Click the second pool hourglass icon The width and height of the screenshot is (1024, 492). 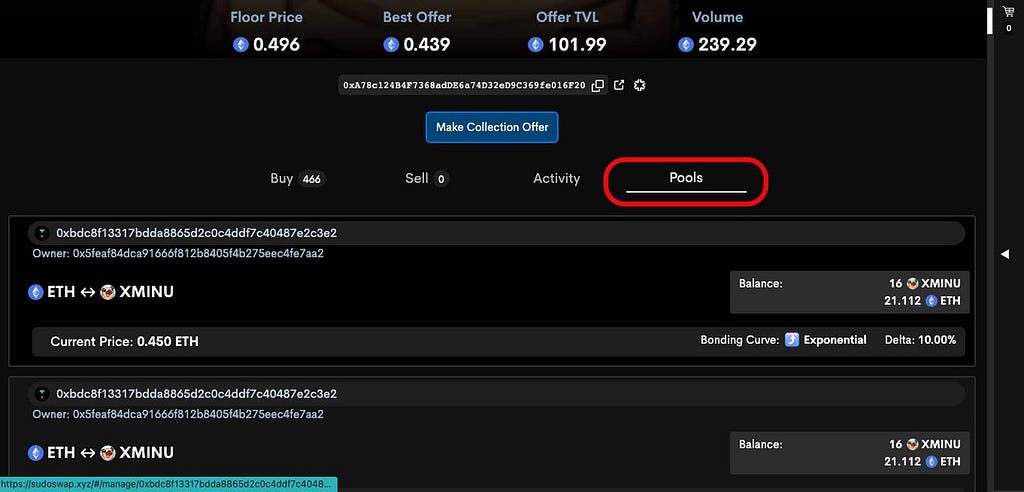42,393
